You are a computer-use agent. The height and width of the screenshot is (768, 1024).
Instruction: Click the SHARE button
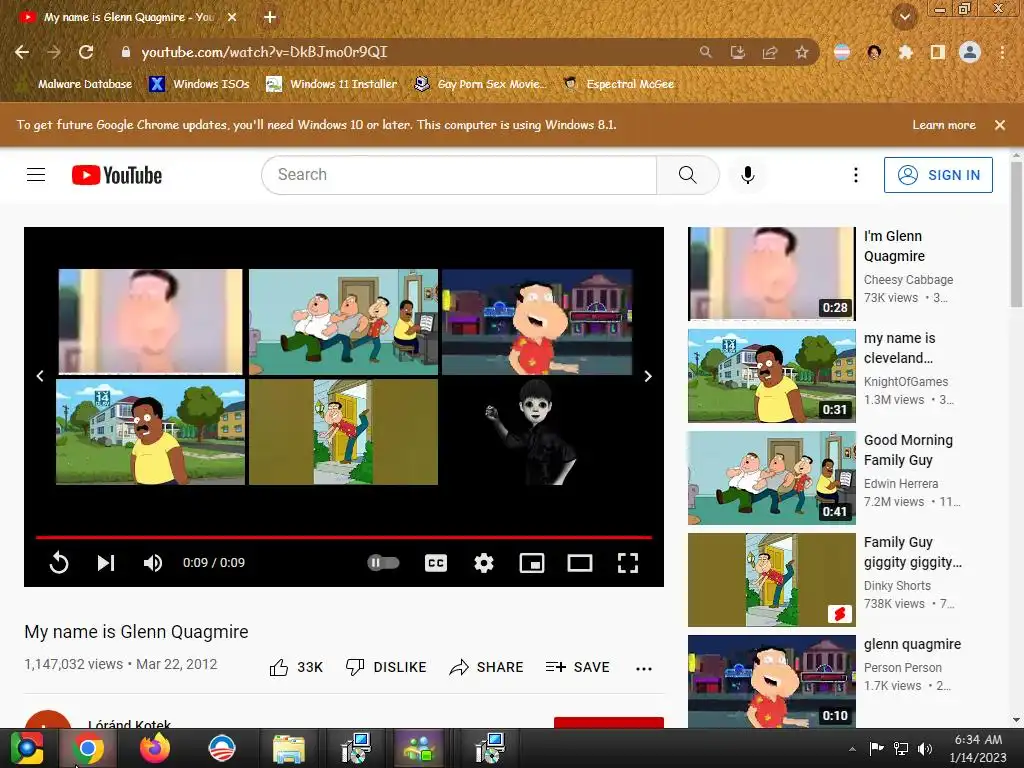tap(487, 667)
